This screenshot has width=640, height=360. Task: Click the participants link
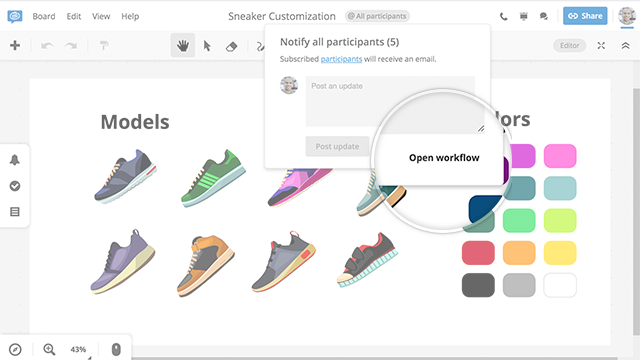click(x=341, y=59)
